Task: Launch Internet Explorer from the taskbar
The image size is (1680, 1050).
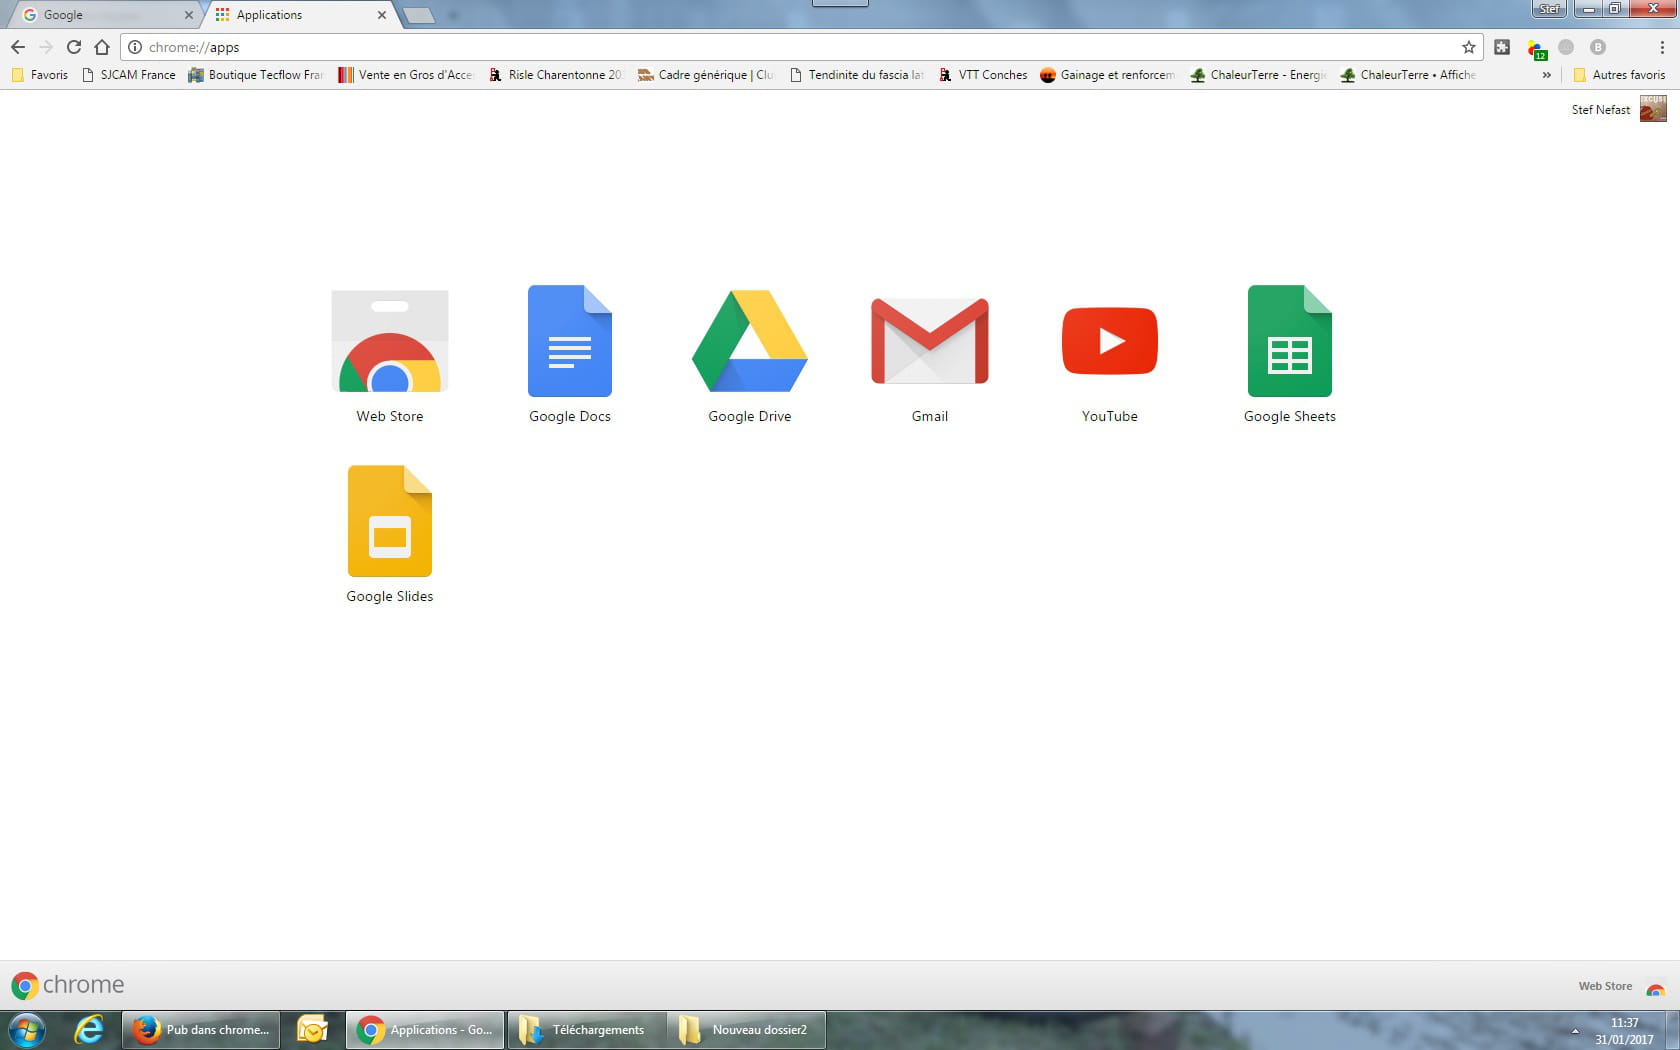Action: coord(90,1029)
